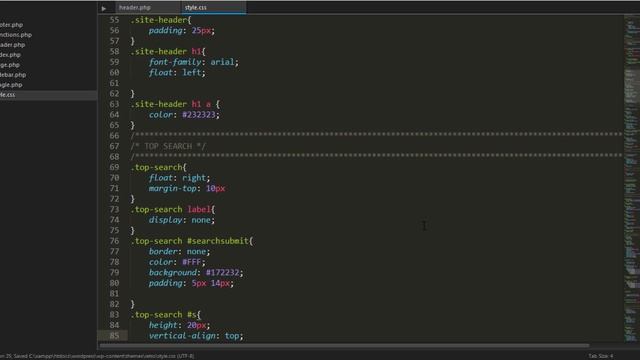Click line number 55 in the gutter
The image size is (640, 360).
(x=114, y=20)
